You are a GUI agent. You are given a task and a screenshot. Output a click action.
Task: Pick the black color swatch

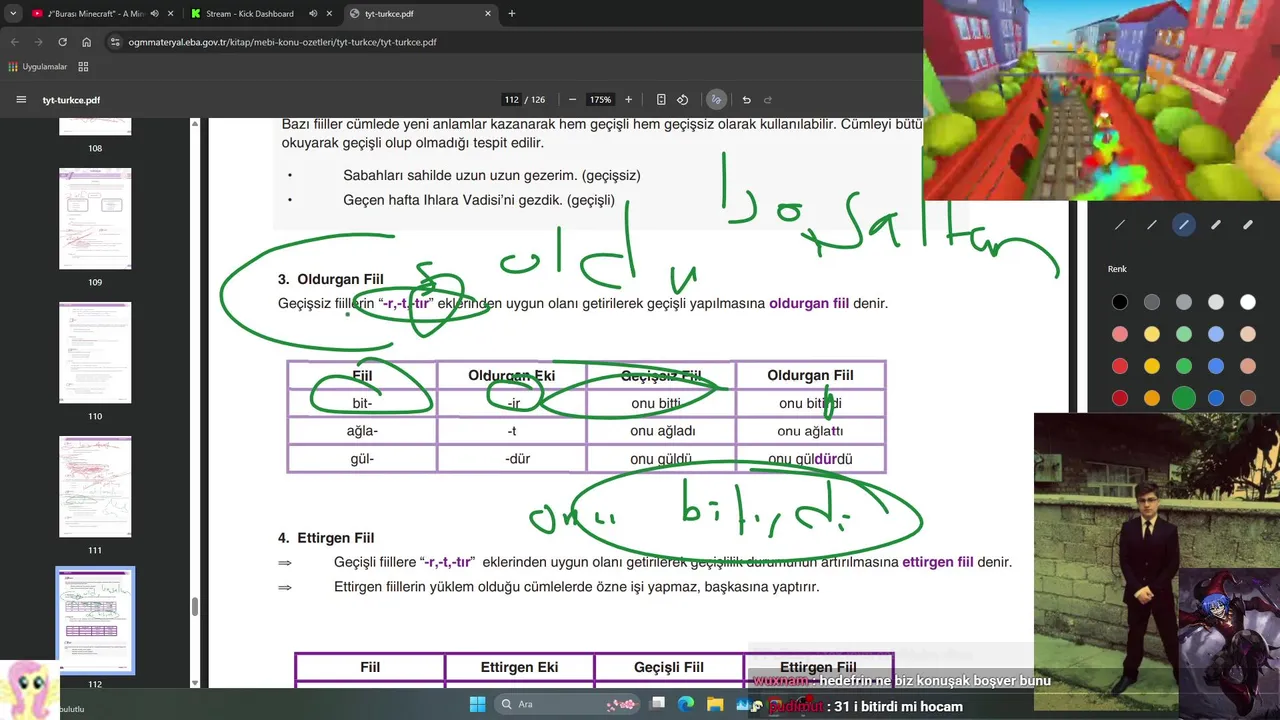coord(1120,302)
